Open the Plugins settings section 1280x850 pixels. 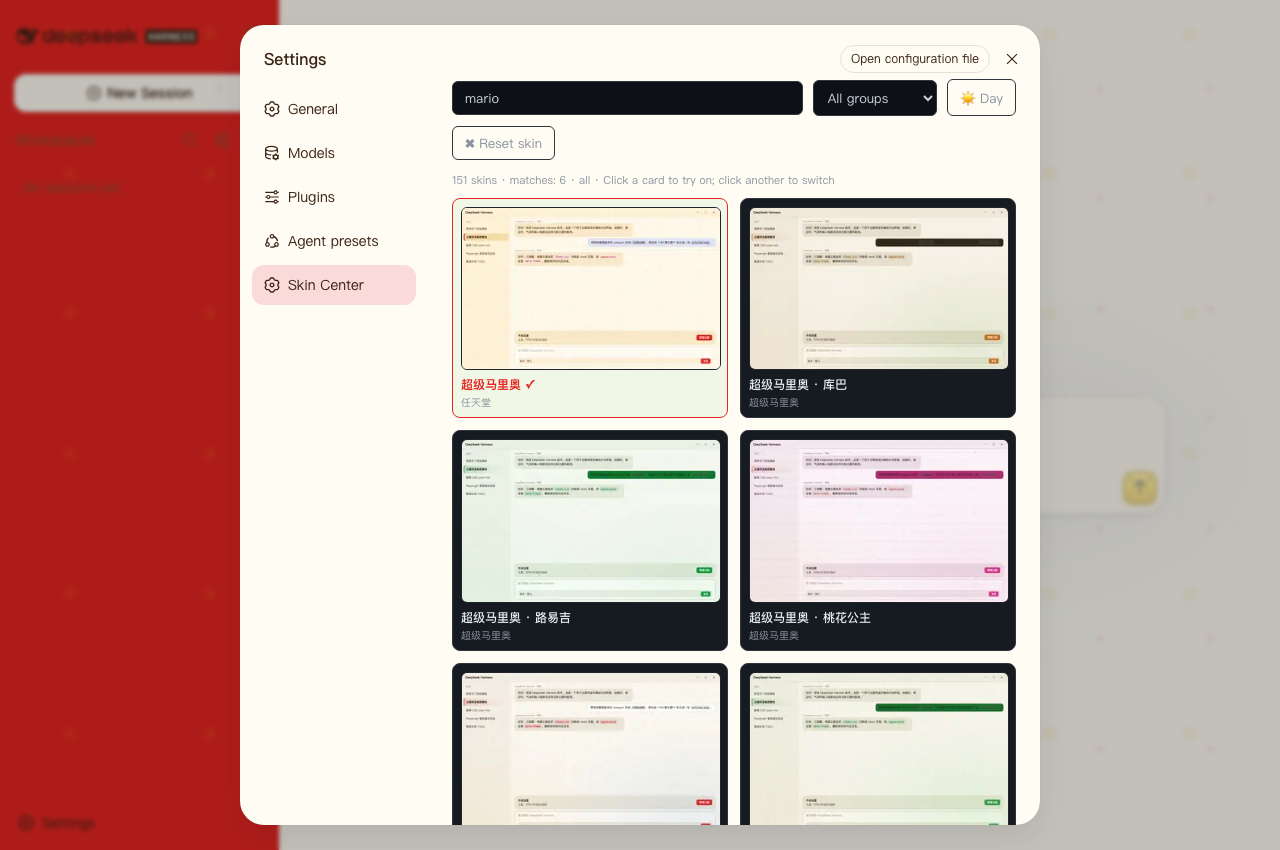[334, 197]
